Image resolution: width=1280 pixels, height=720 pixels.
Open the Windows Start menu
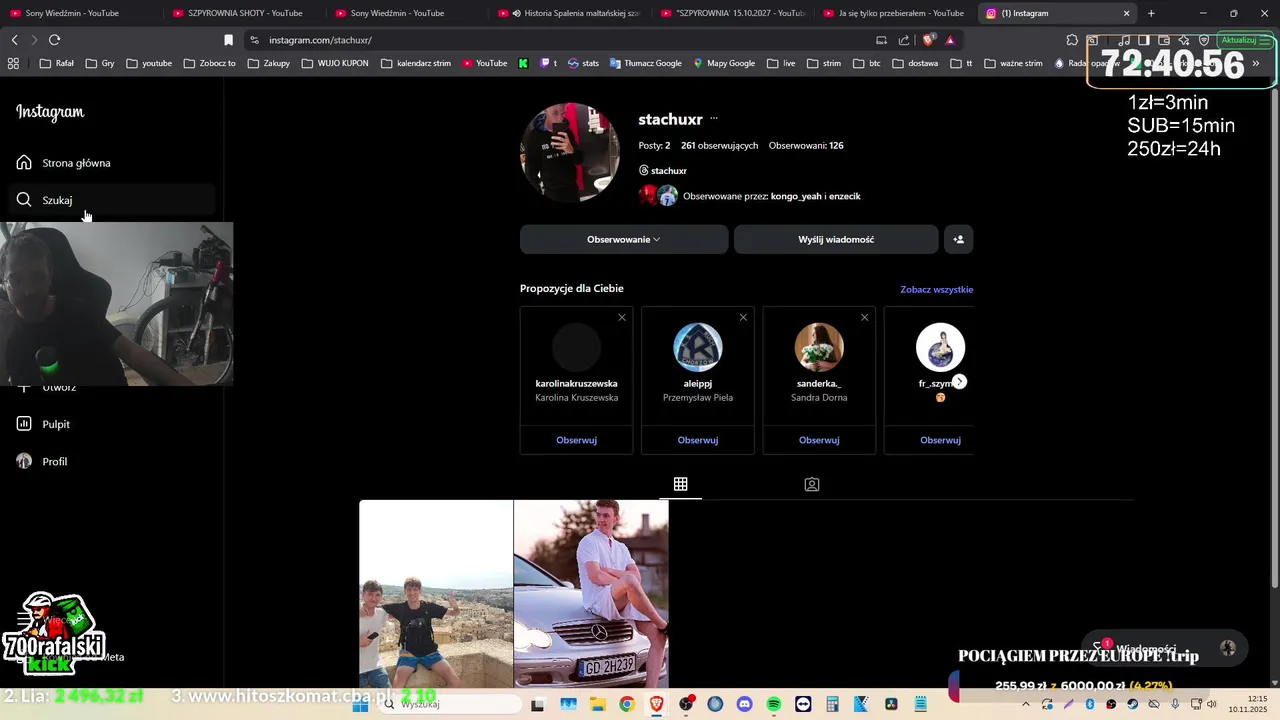[x=360, y=704]
